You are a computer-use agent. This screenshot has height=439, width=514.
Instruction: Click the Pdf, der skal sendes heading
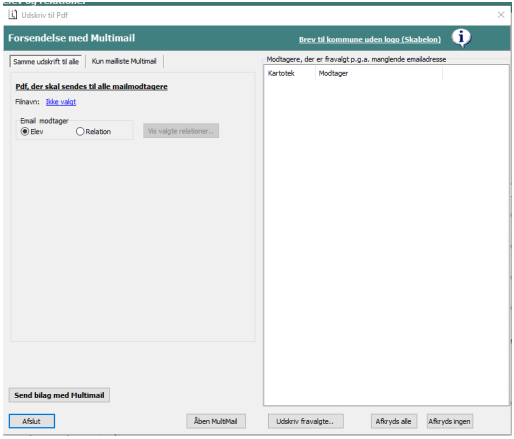point(91,86)
